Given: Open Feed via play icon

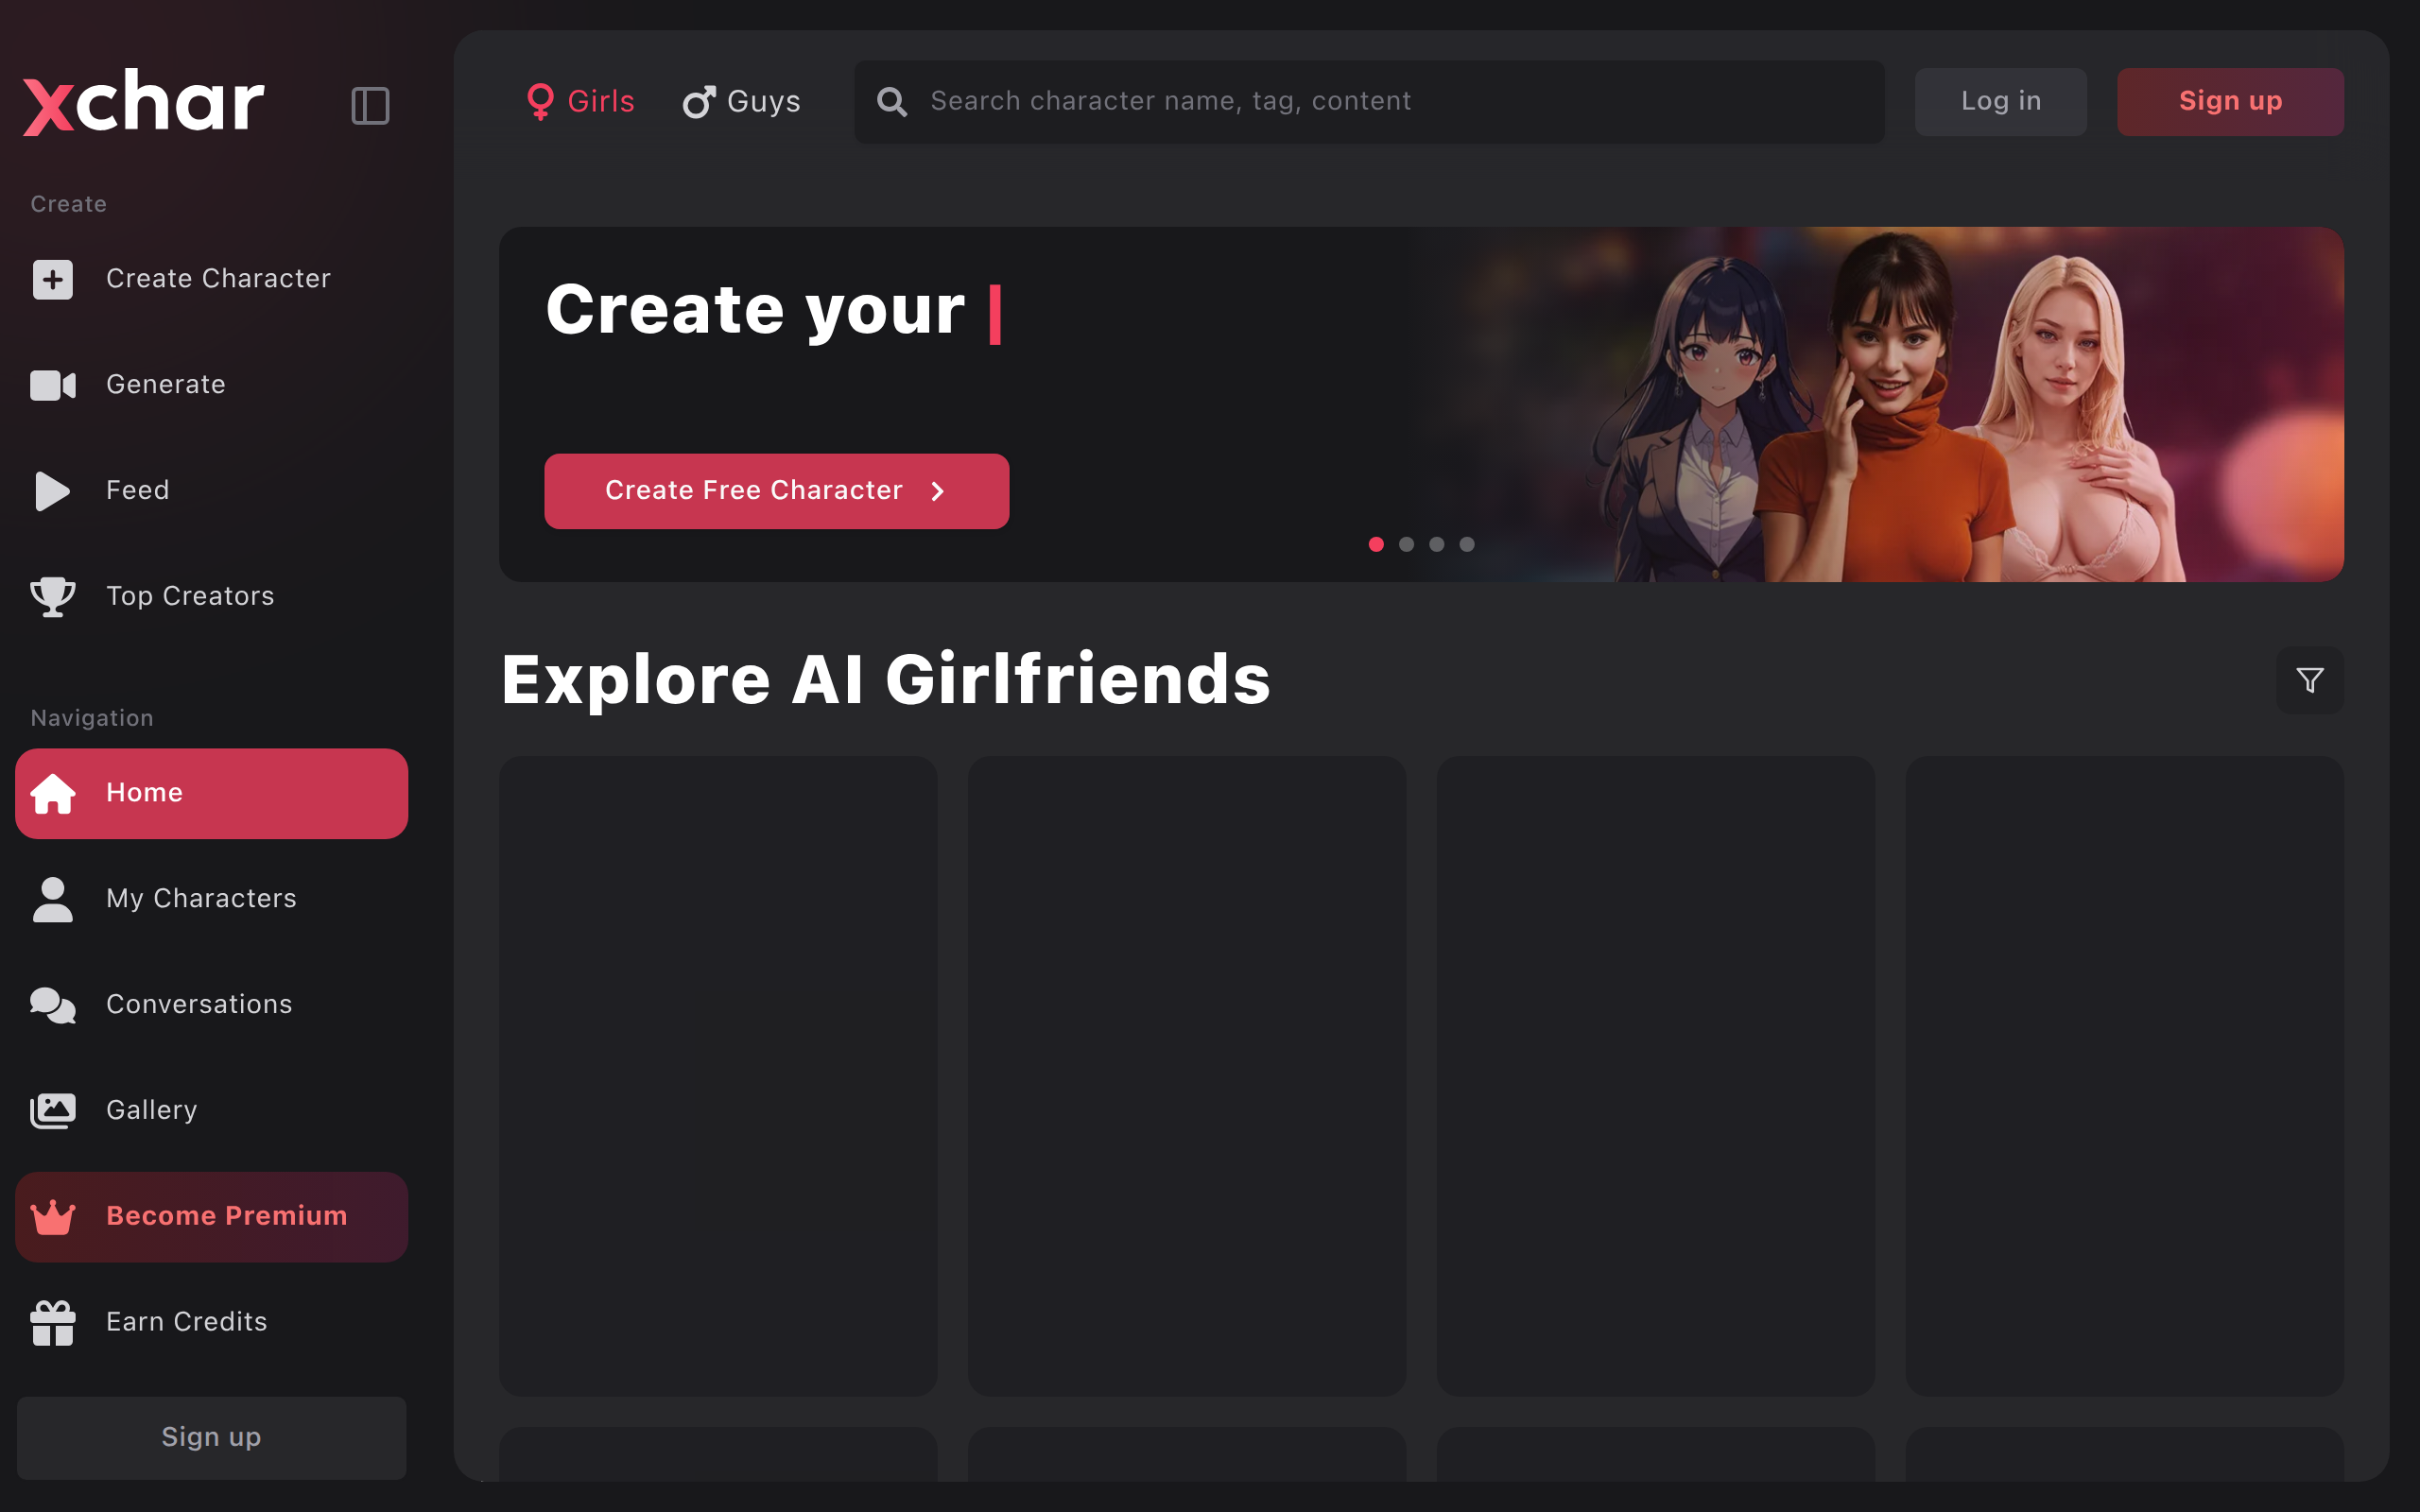Looking at the screenshot, I should [53, 491].
